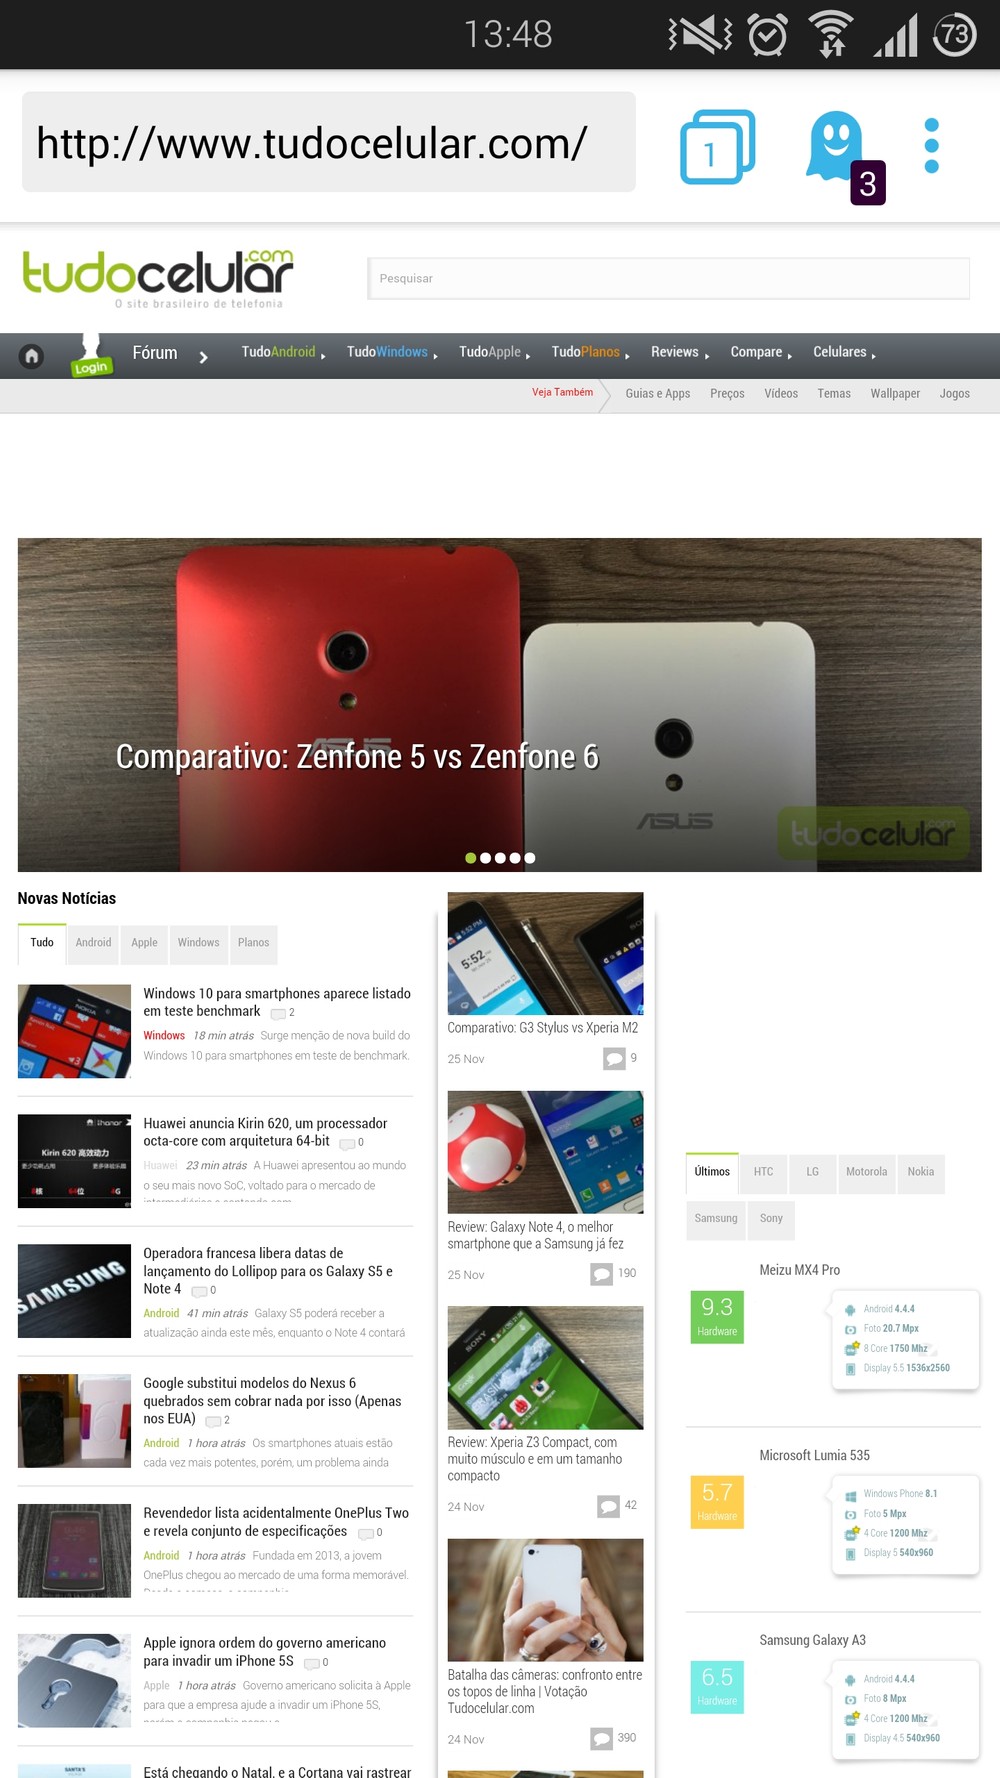Focus the Pesquisar search field
Image resolution: width=1000 pixels, height=1778 pixels.
(669, 279)
